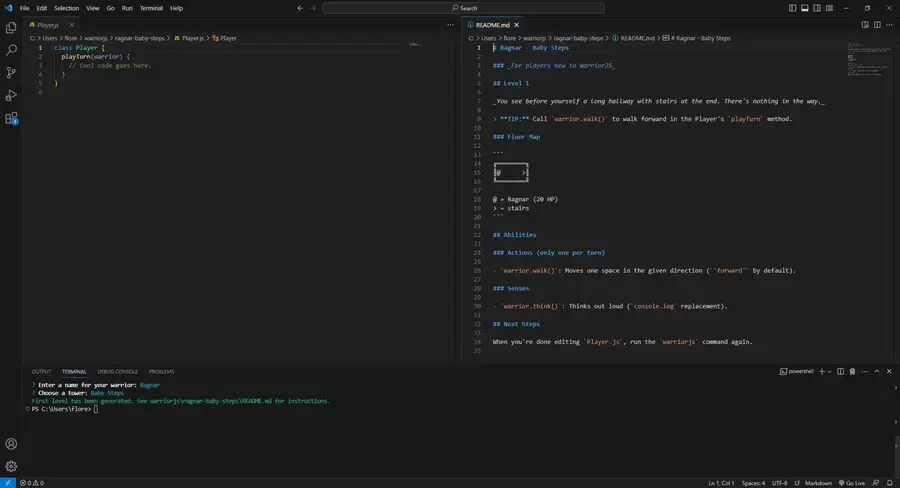The width and height of the screenshot is (900, 488).
Task: Open the Source Control view
Action: pyautogui.click(x=11, y=72)
